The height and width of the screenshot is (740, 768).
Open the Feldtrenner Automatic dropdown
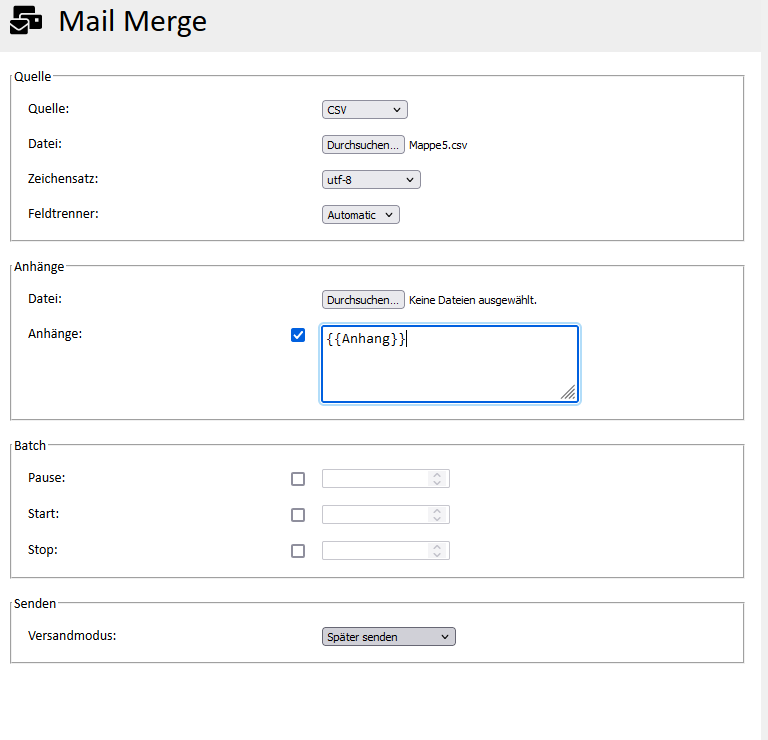point(360,215)
